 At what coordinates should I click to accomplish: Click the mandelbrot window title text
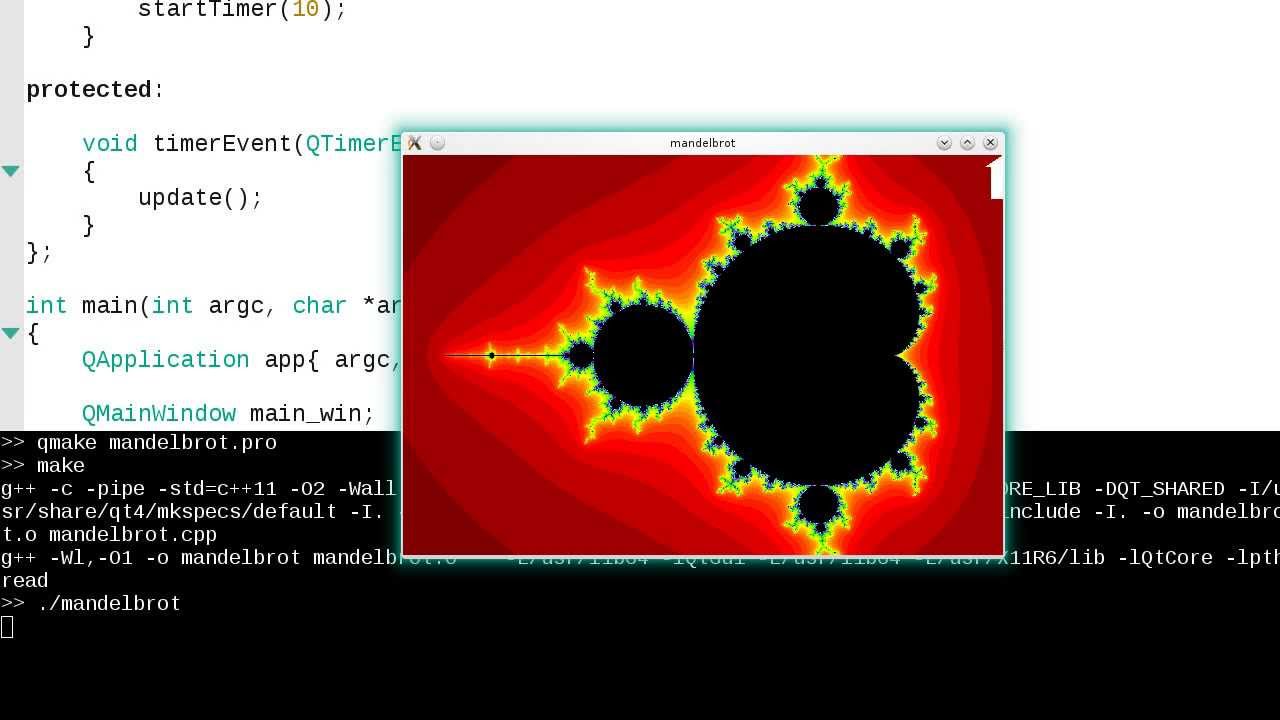pyautogui.click(x=702, y=143)
